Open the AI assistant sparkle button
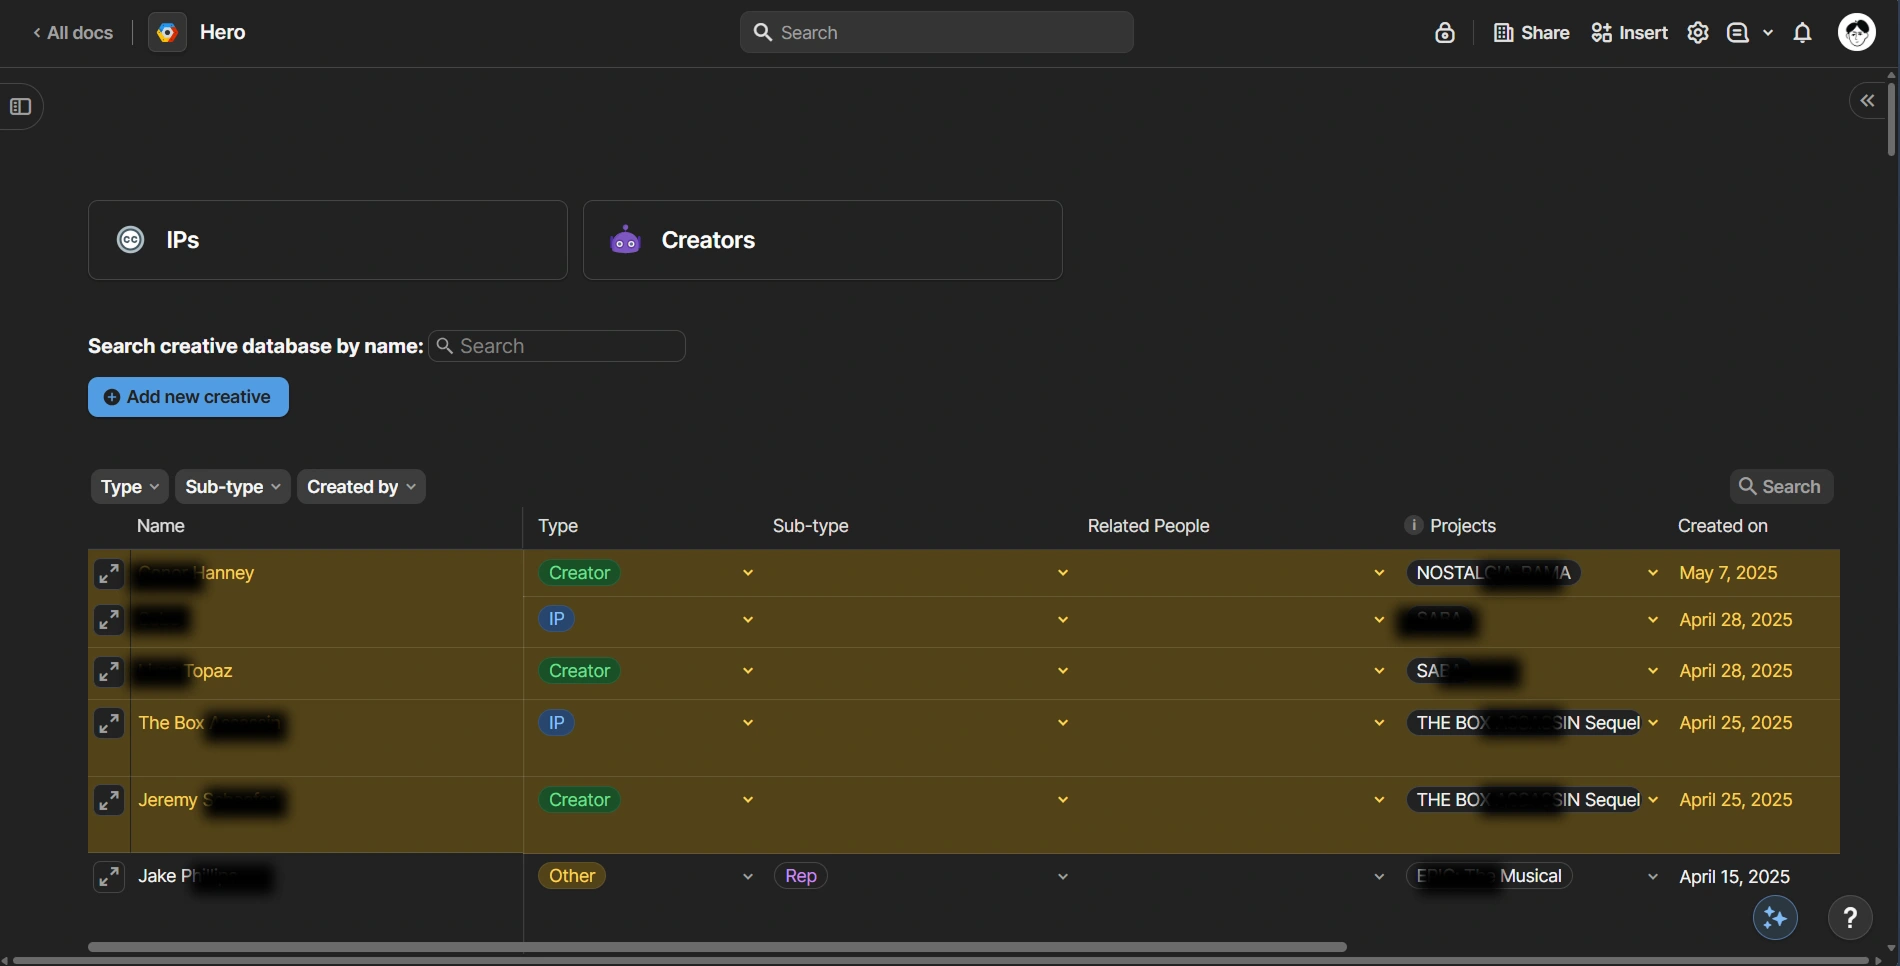This screenshot has height=966, width=1900. pyautogui.click(x=1776, y=918)
